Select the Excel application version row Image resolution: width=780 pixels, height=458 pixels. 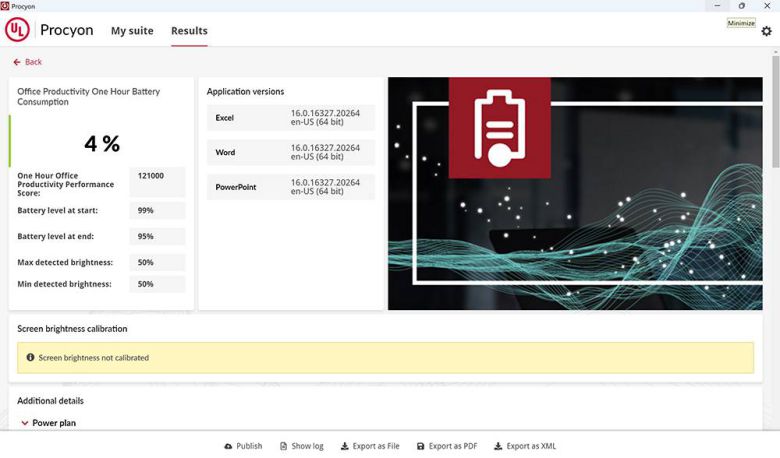click(290, 118)
